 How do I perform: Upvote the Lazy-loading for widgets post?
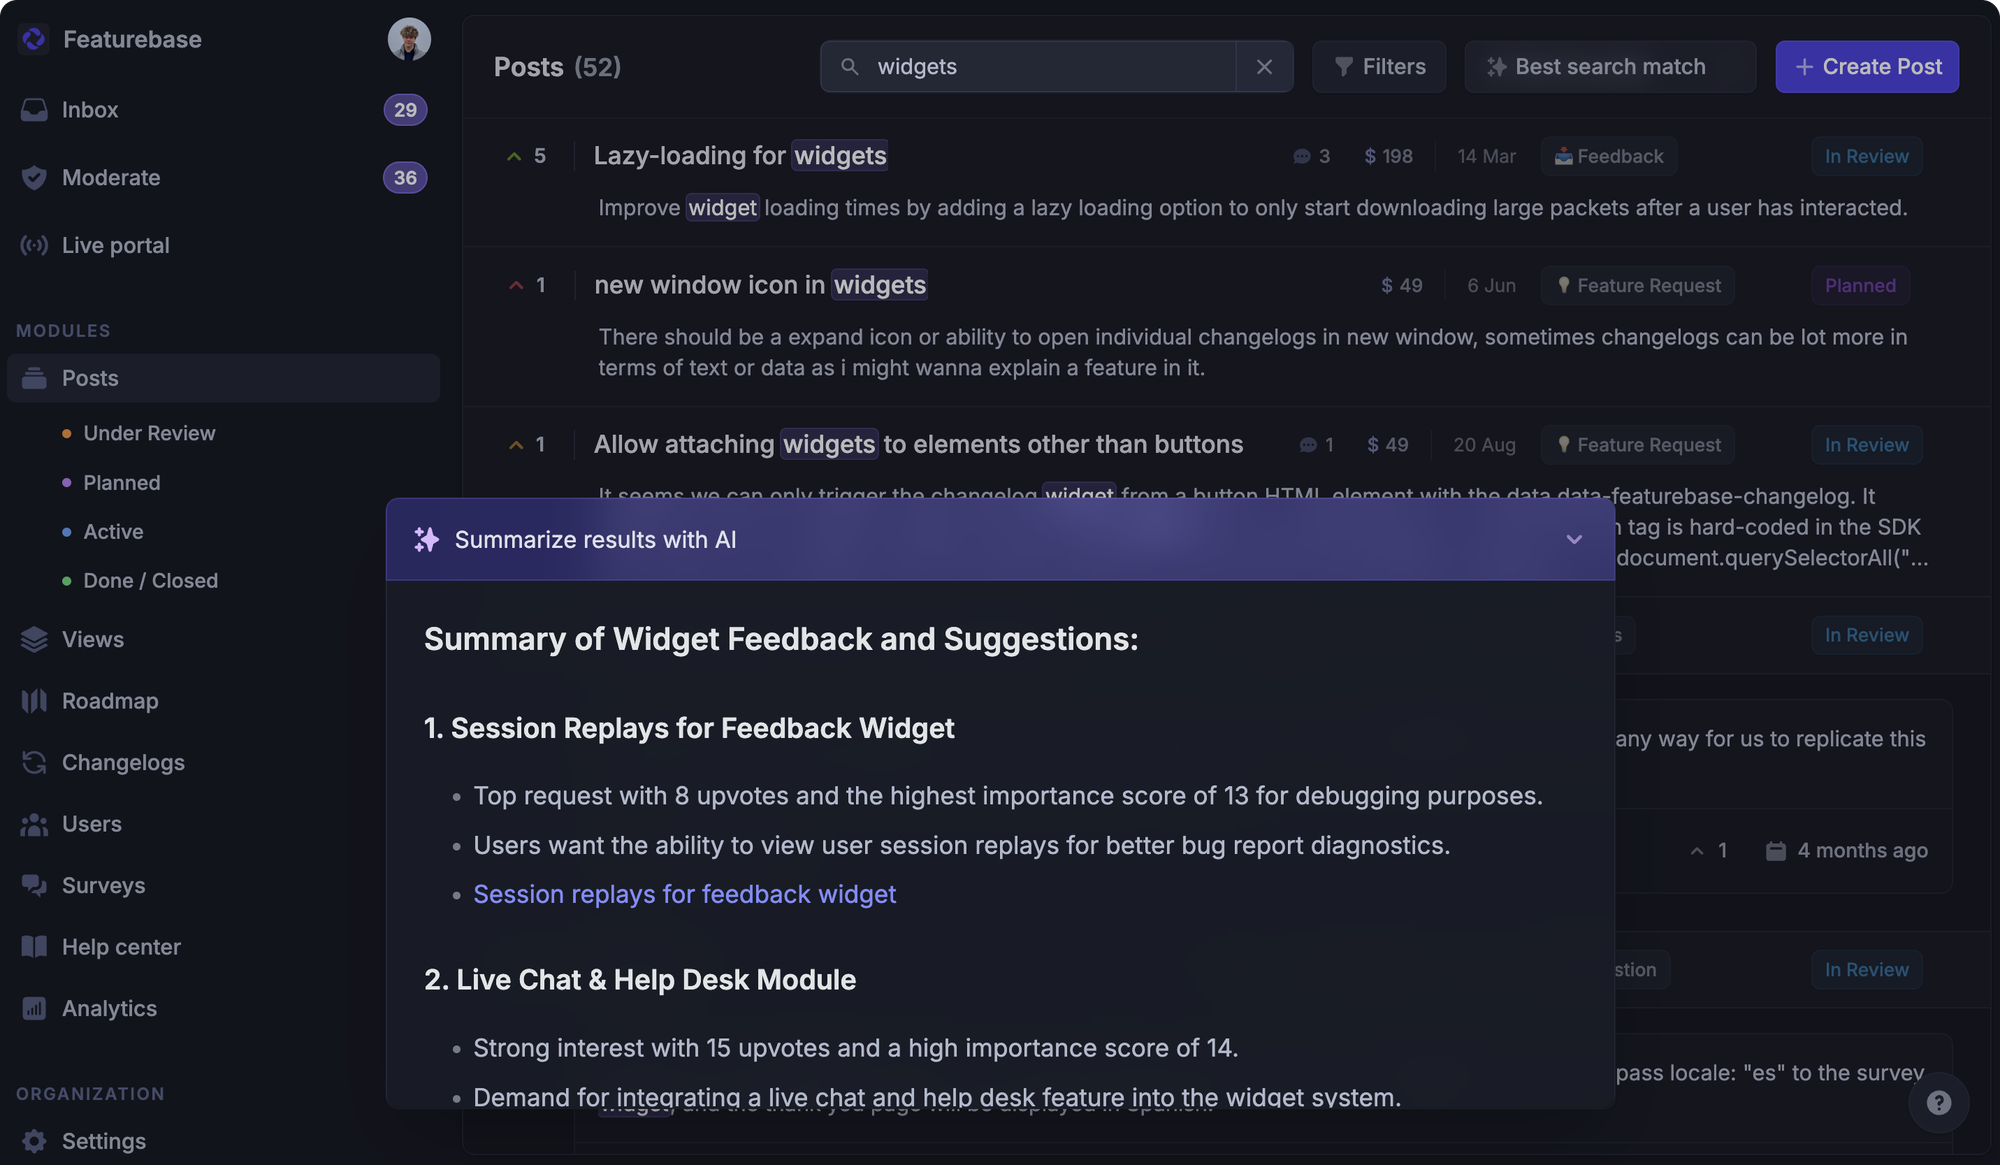(514, 156)
